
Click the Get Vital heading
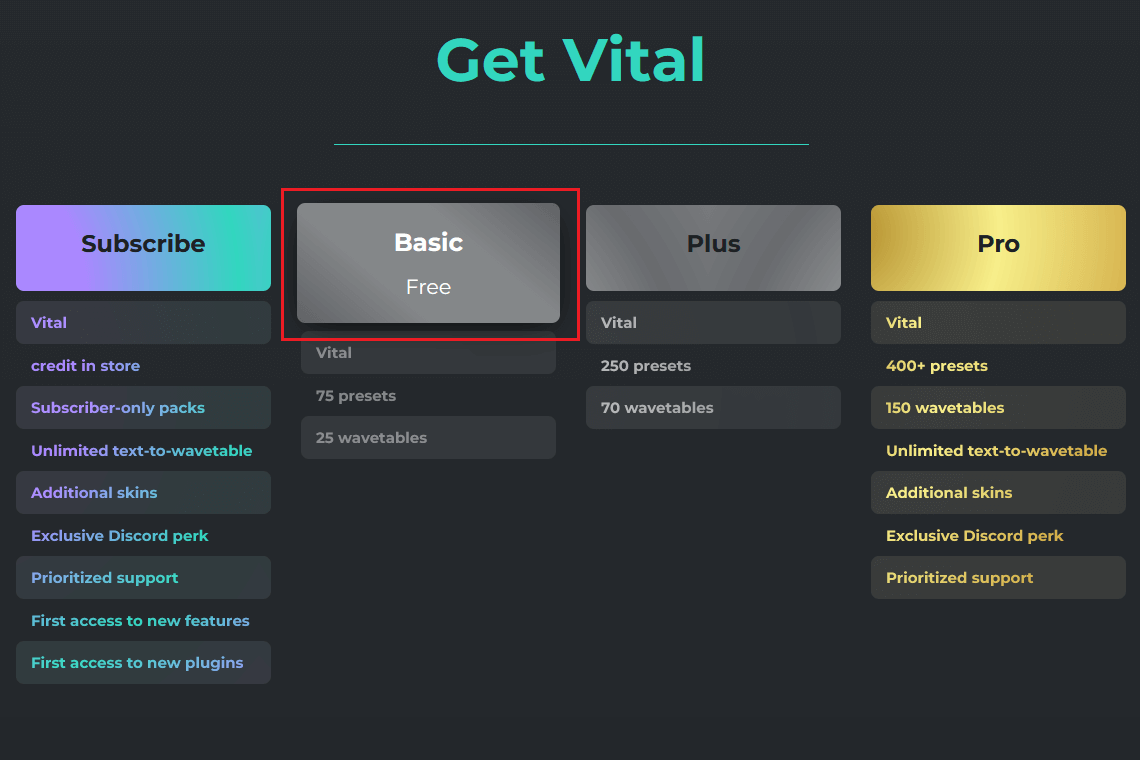(x=571, y=60)
